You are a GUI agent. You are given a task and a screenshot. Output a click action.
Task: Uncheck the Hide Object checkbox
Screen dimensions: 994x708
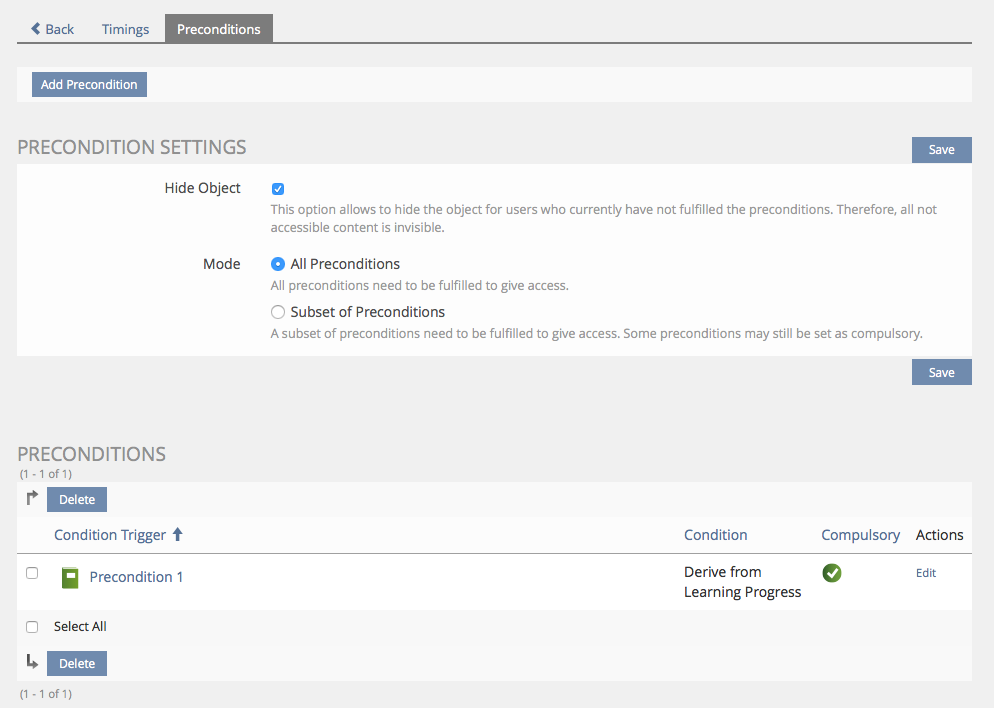coord(278,189)
